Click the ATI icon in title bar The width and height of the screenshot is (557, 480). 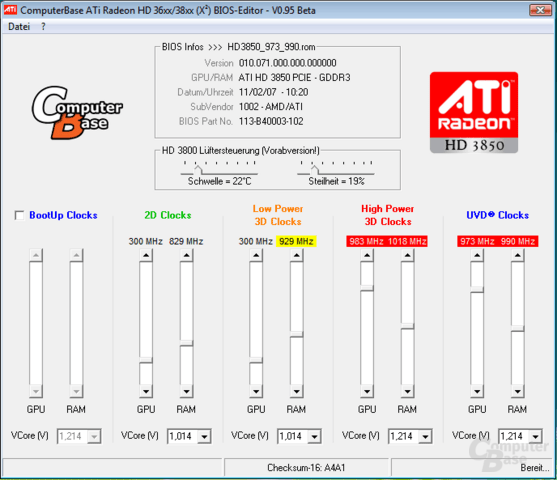coord(10,10)
